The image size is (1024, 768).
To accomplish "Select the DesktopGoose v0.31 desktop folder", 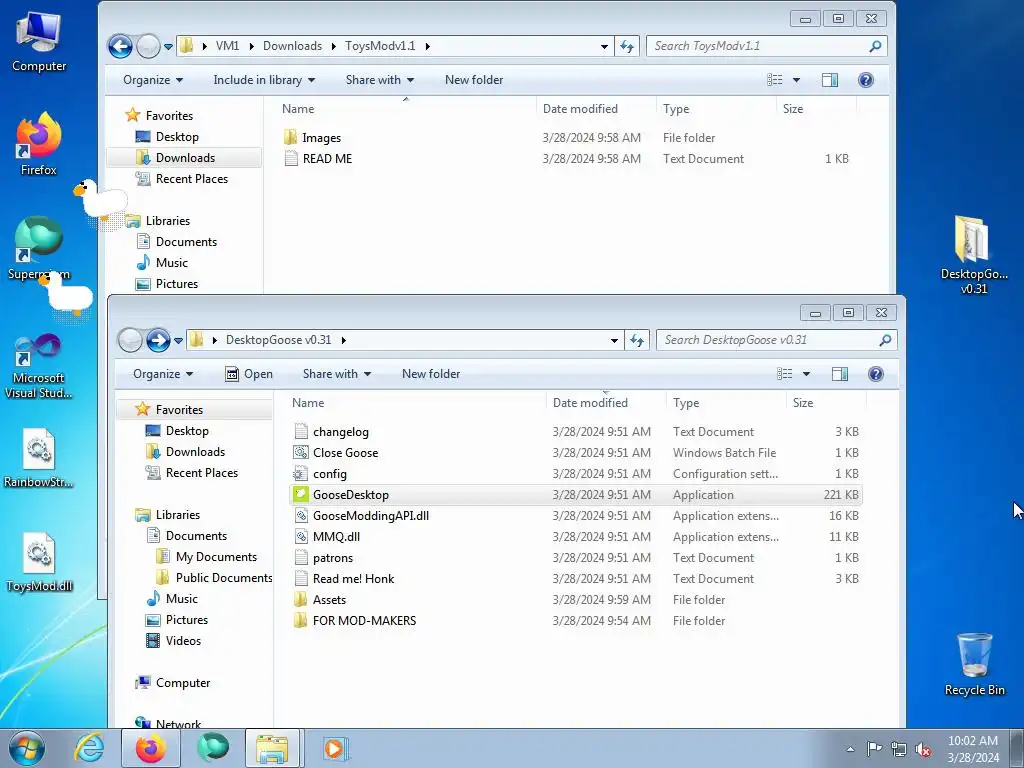I will pyautogui.click(x=974, y=255).
